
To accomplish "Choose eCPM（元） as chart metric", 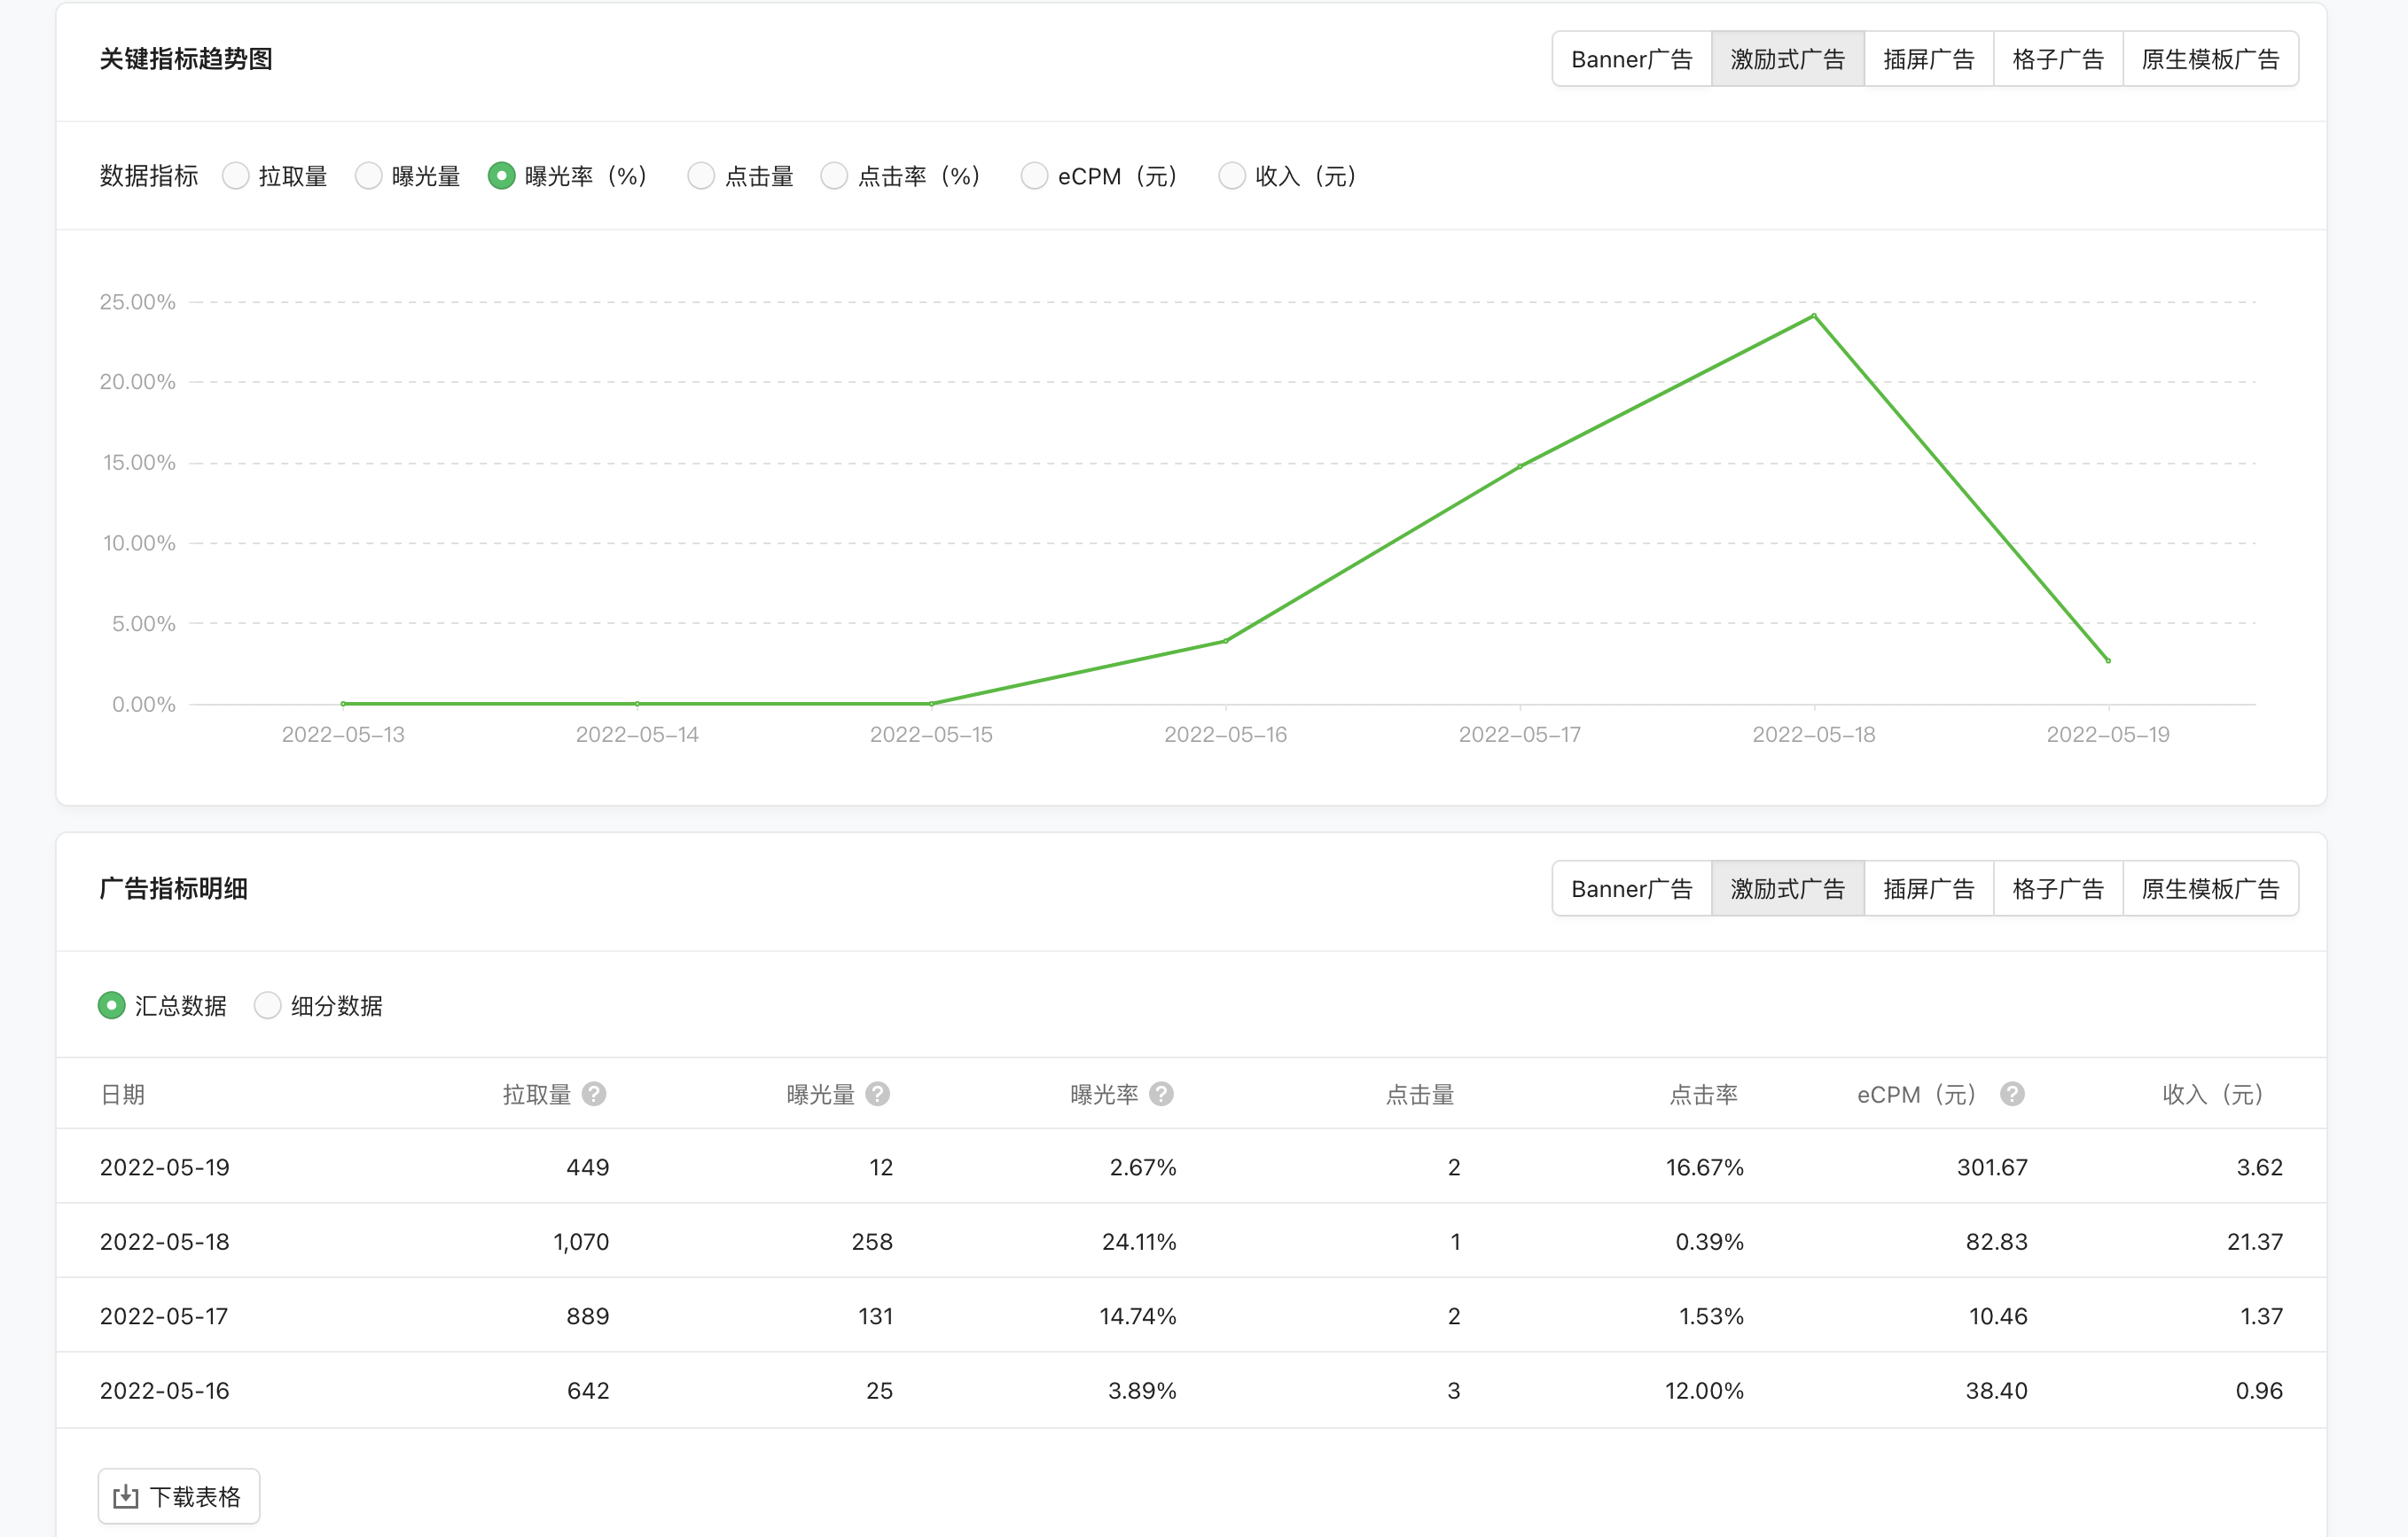I will point(1034,176).
